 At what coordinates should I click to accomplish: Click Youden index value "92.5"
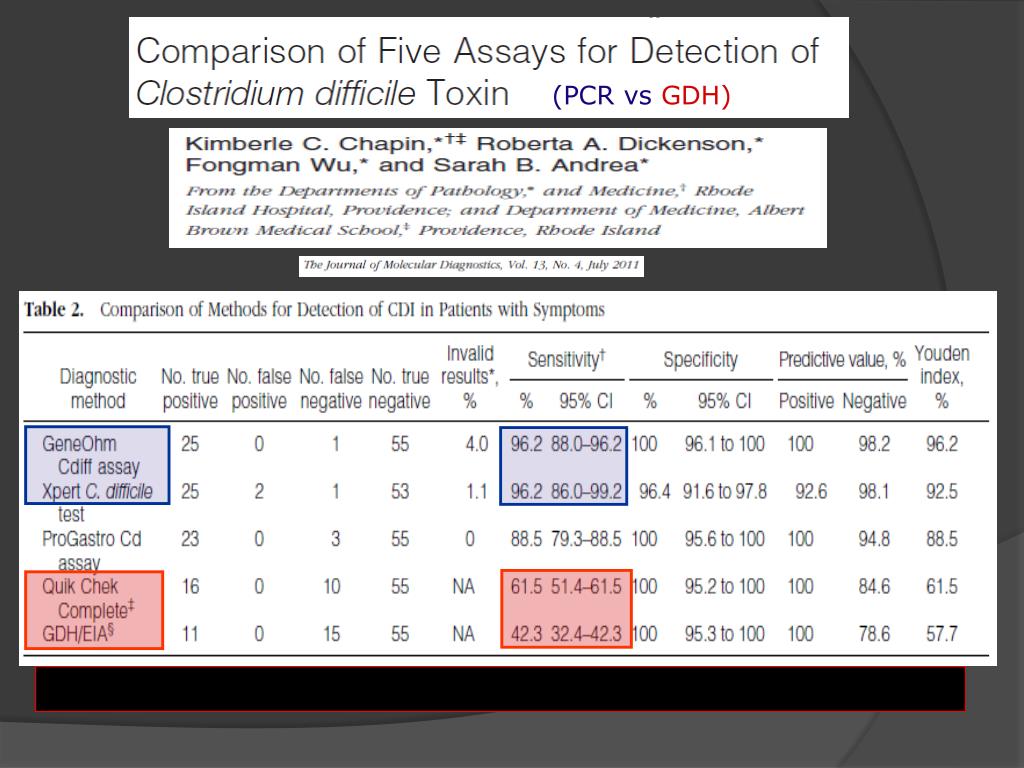(x=942, y=491)
